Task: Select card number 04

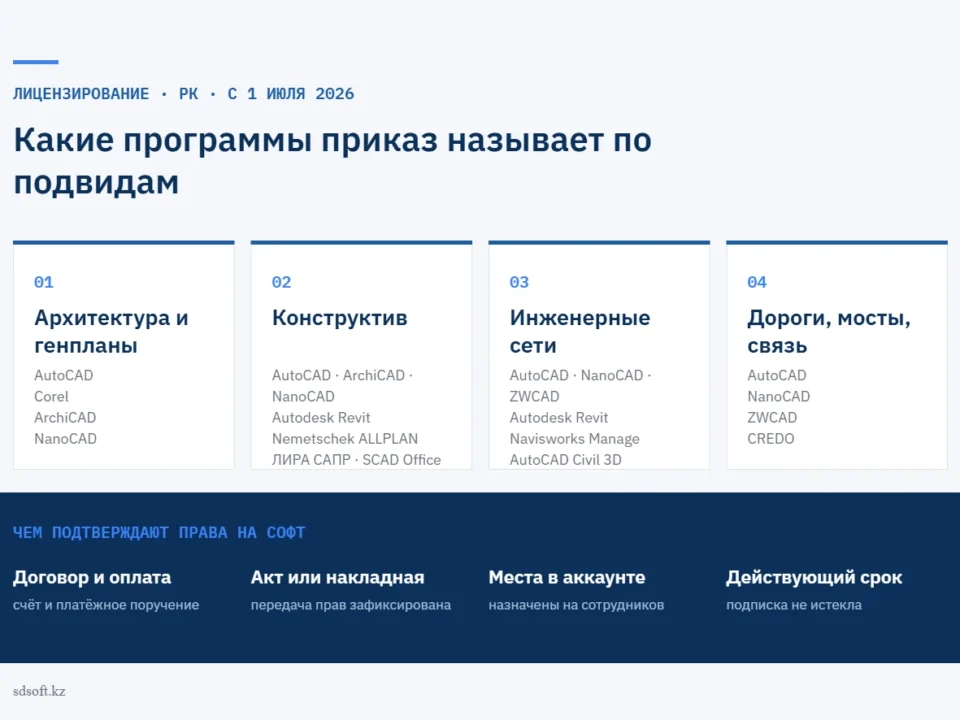Action: click(x=757, y=282)
